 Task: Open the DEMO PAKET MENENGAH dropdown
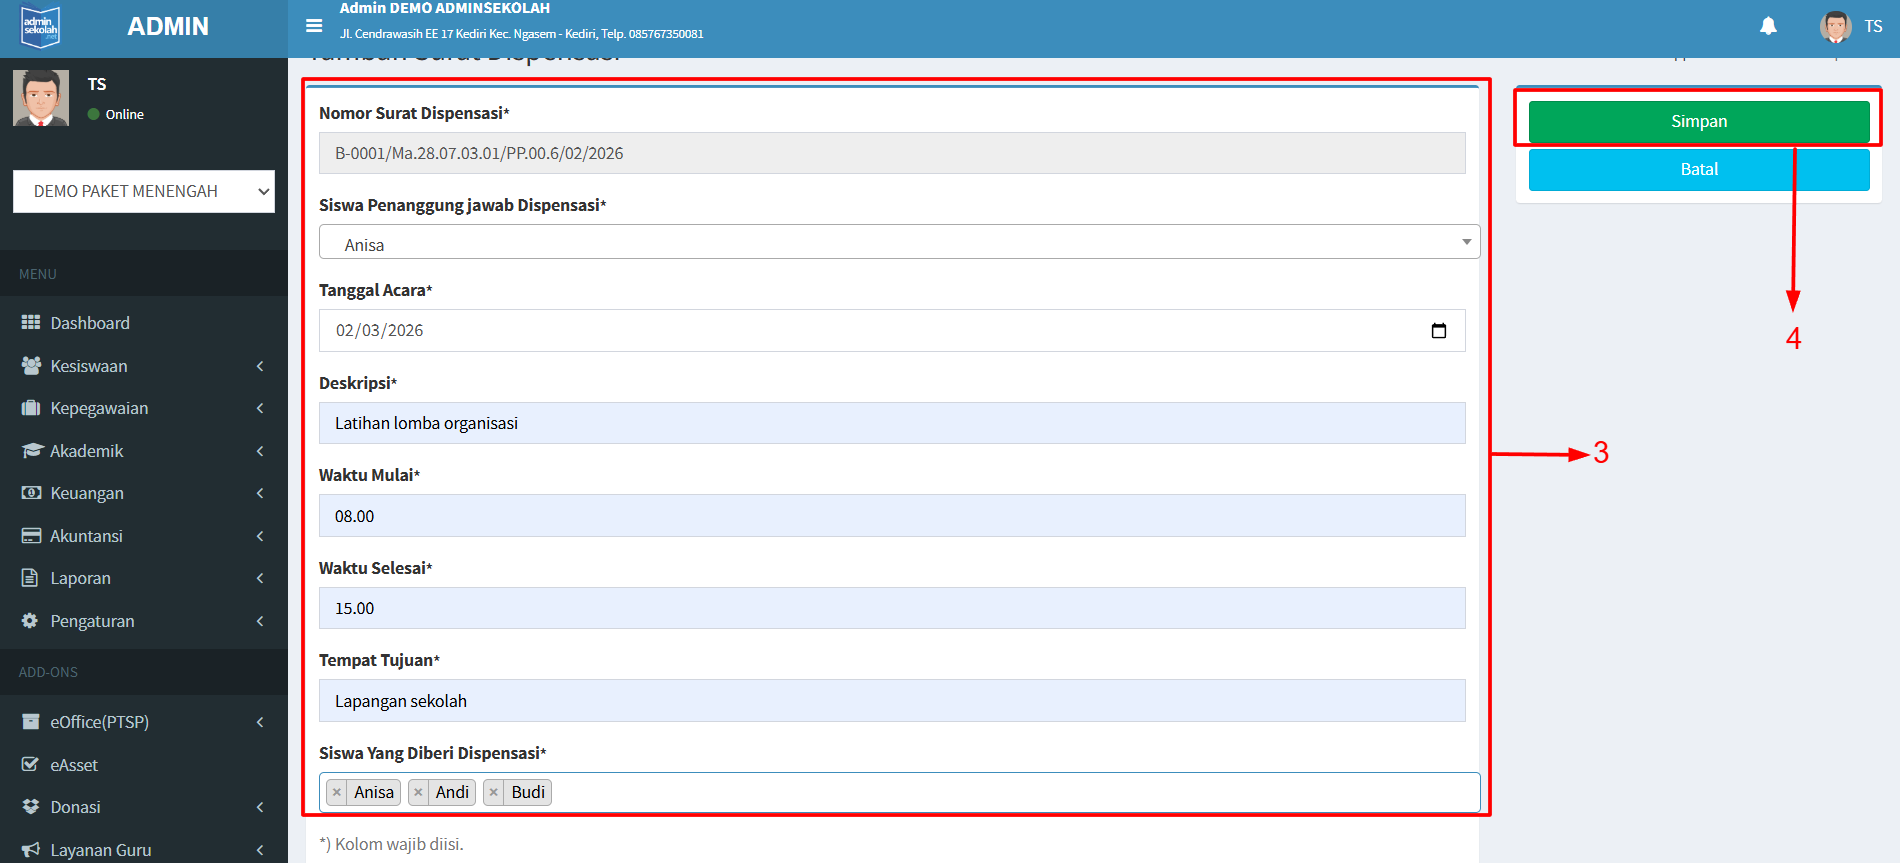[144, 191]
